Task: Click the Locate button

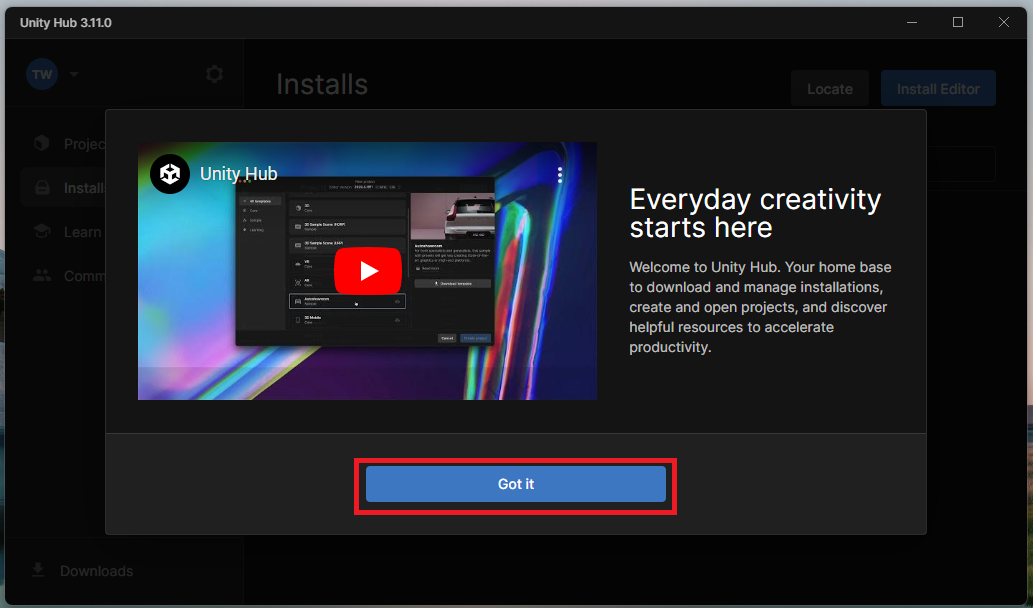Action: pos(829,89)
